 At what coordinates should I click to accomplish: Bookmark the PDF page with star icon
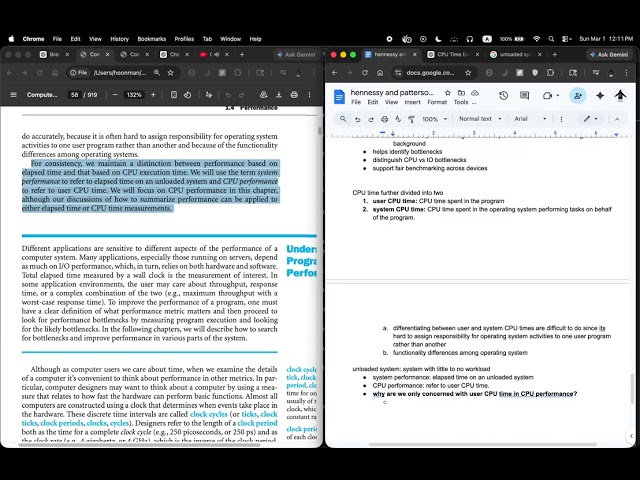pos(171,73)
